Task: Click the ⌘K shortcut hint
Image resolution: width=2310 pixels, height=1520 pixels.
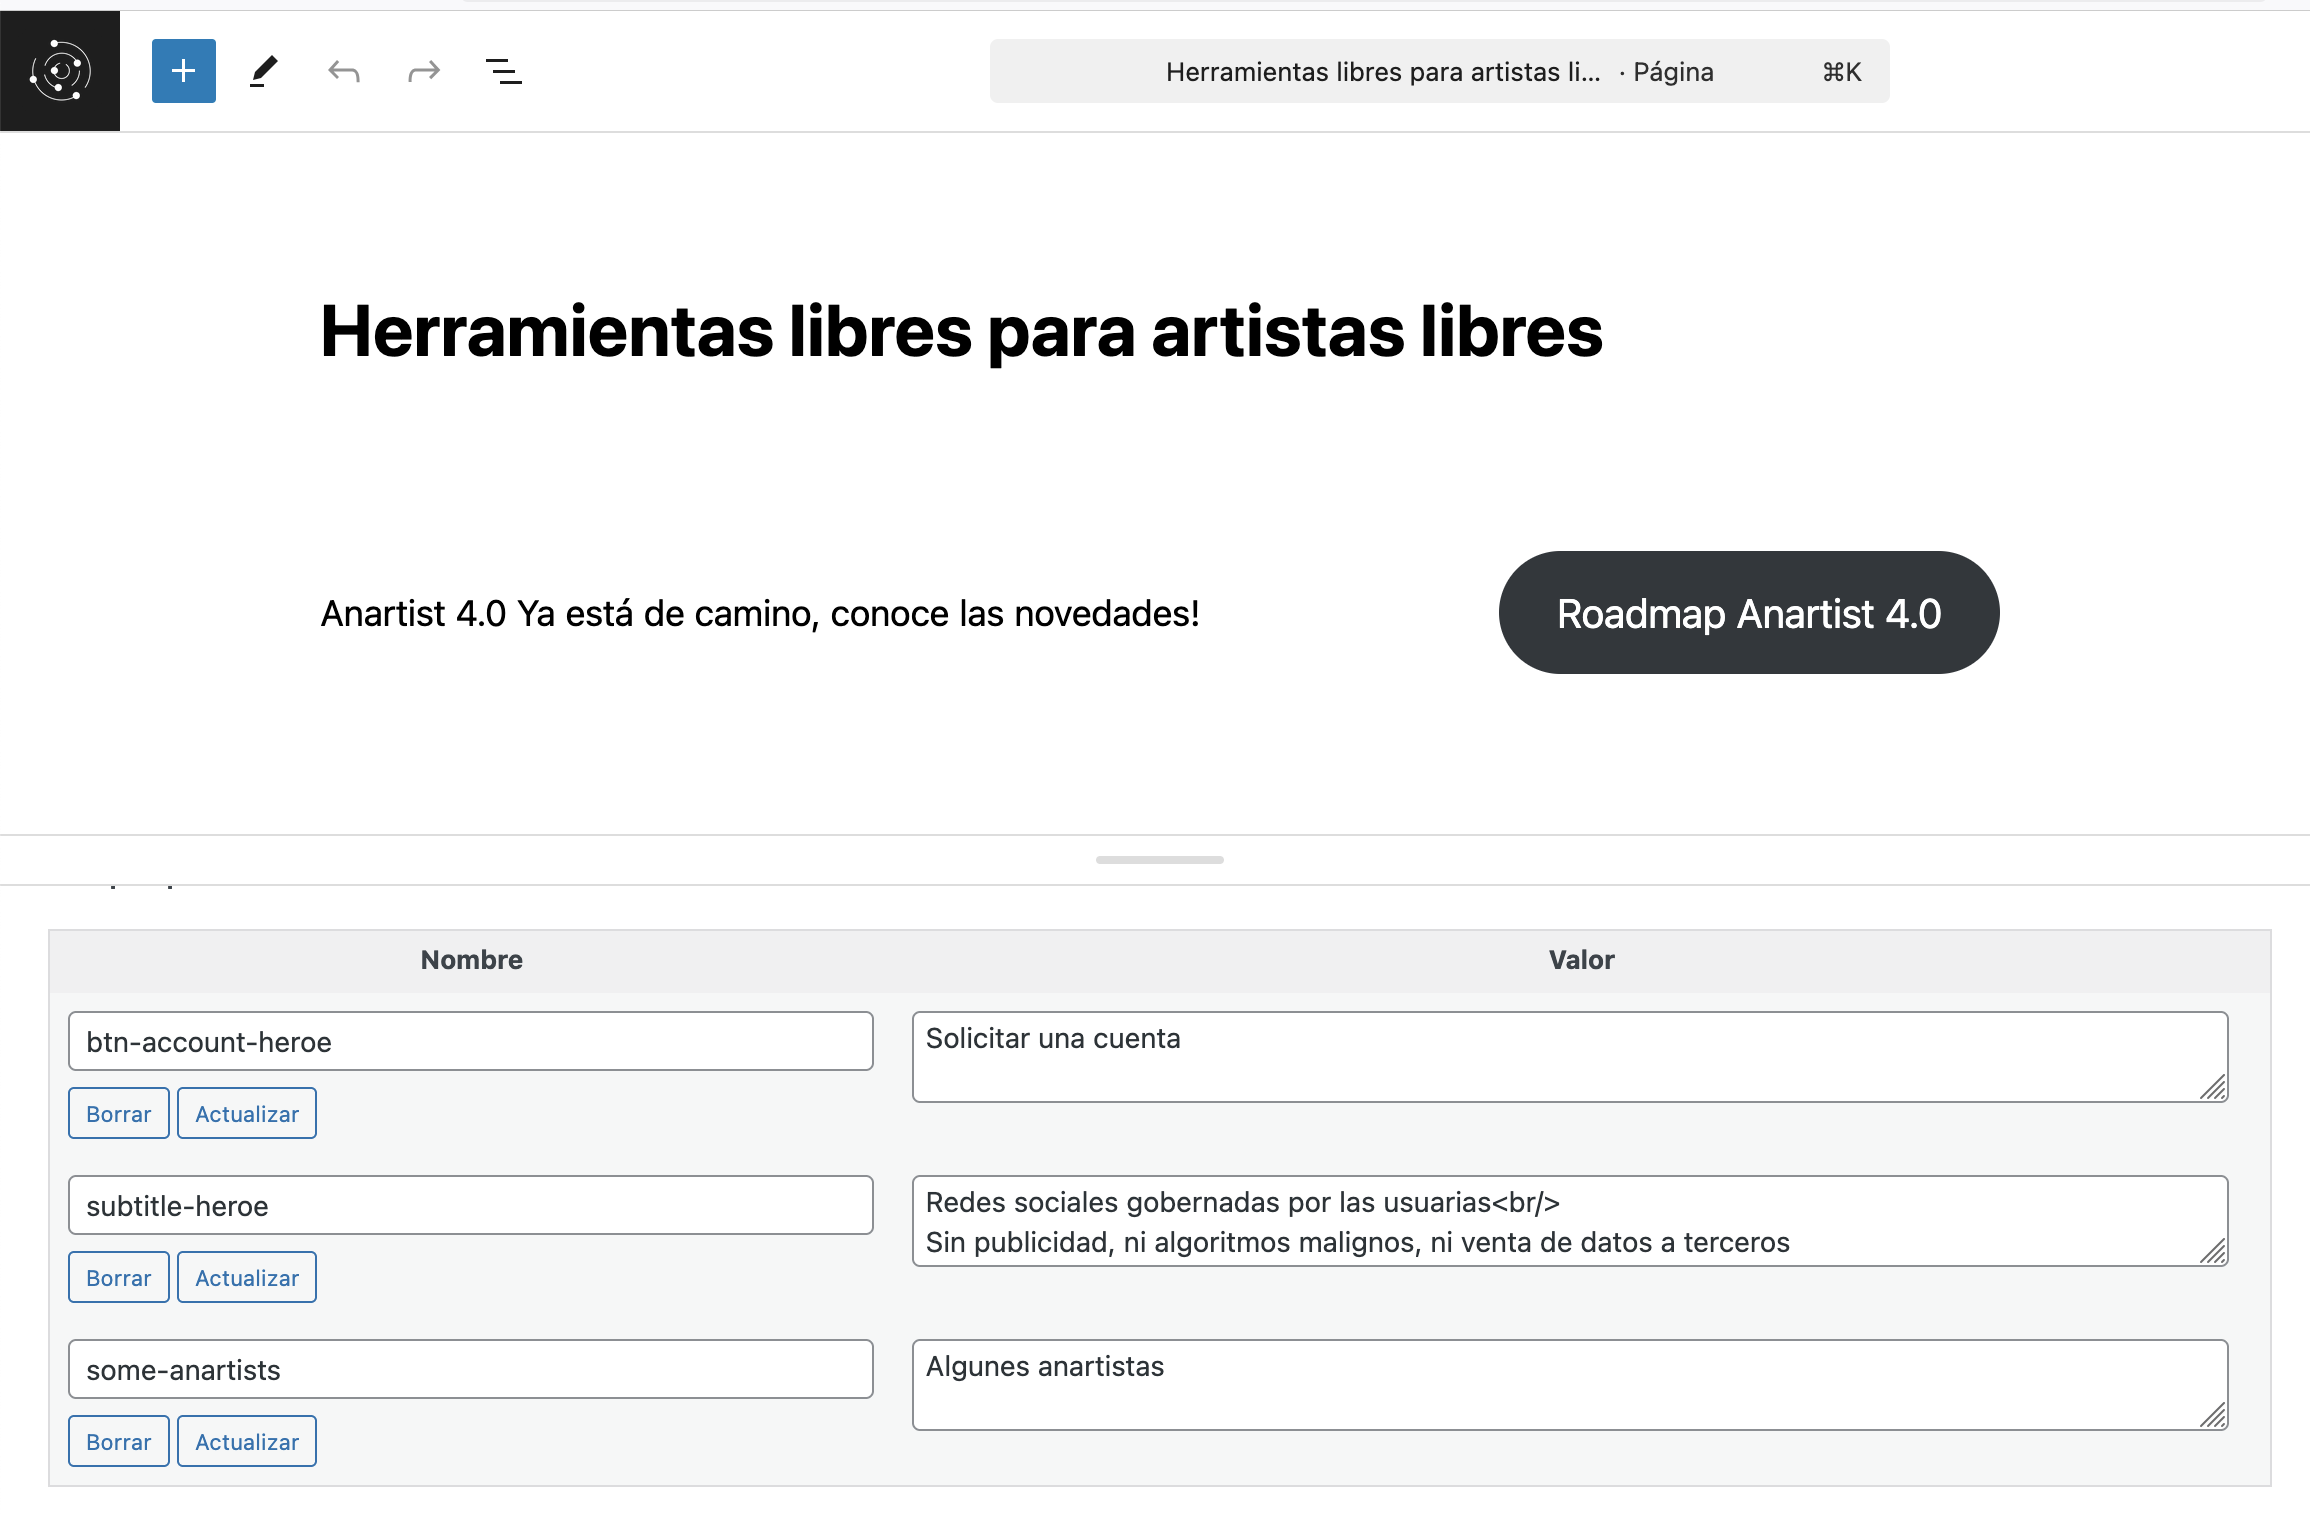Action: coord(1841,72)
